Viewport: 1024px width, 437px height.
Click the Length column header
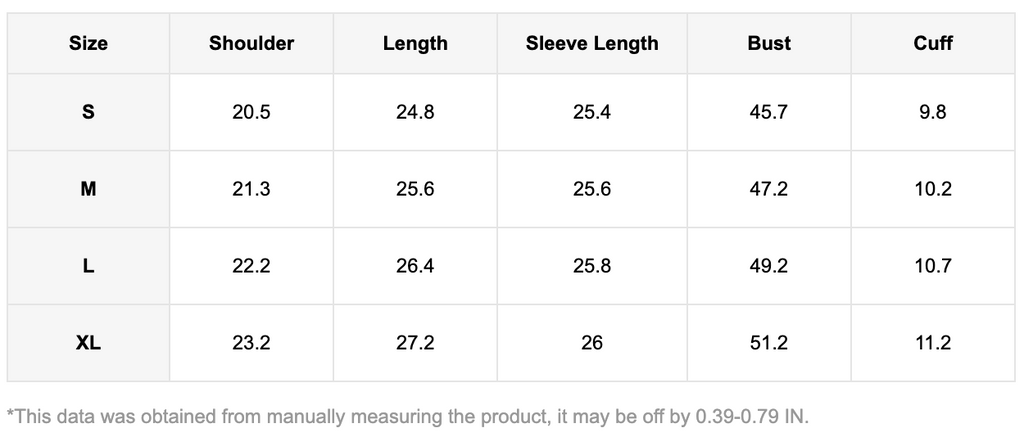point(415,43)
